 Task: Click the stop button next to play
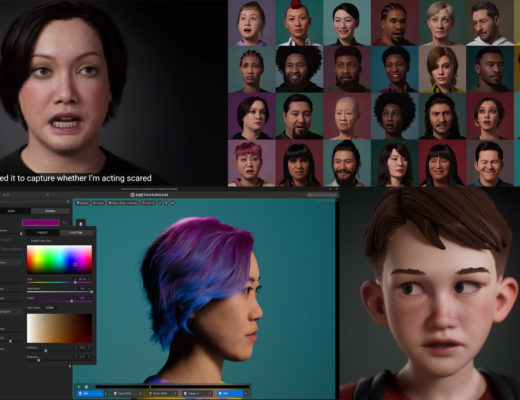coord(86,387)
